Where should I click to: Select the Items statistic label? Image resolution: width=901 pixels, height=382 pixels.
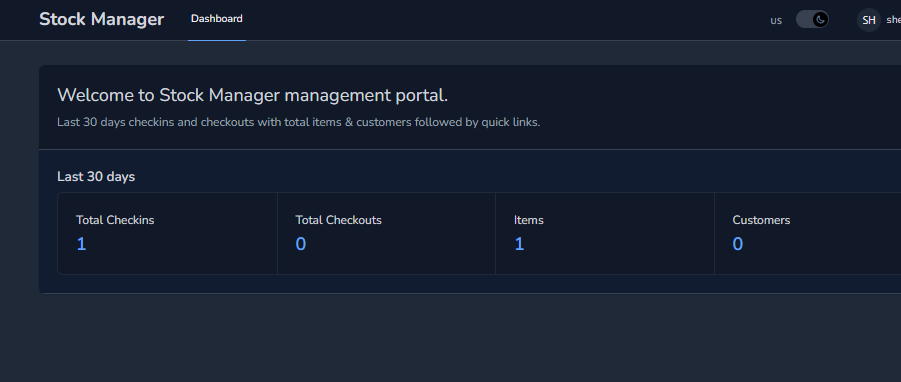tap(528, 220)
